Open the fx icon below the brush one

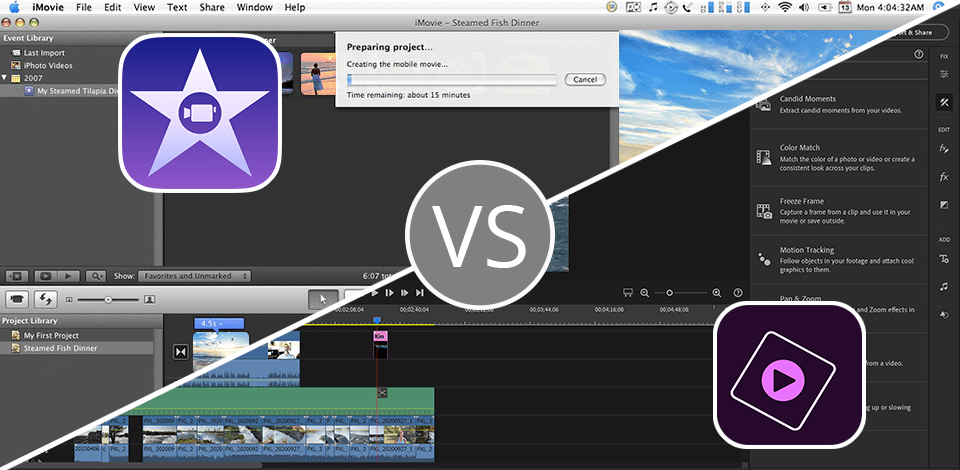(x=944, y=177)
